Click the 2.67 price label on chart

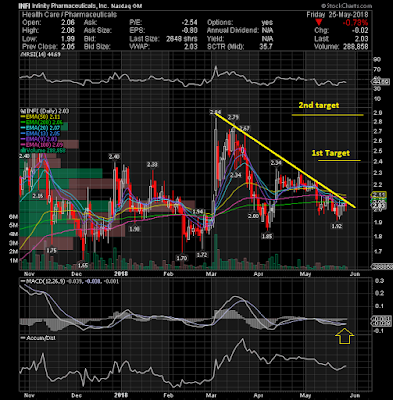(244, 128)
